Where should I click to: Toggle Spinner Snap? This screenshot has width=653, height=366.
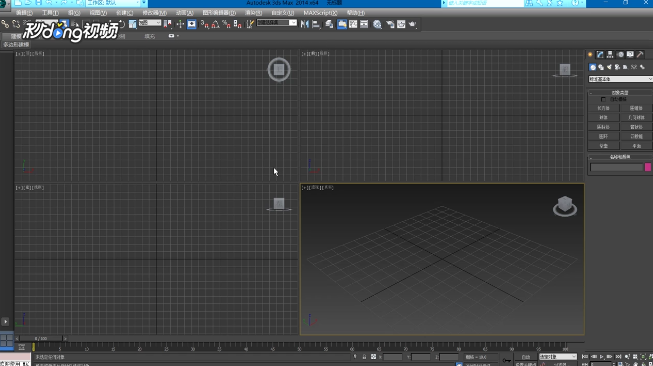point(238,24)
